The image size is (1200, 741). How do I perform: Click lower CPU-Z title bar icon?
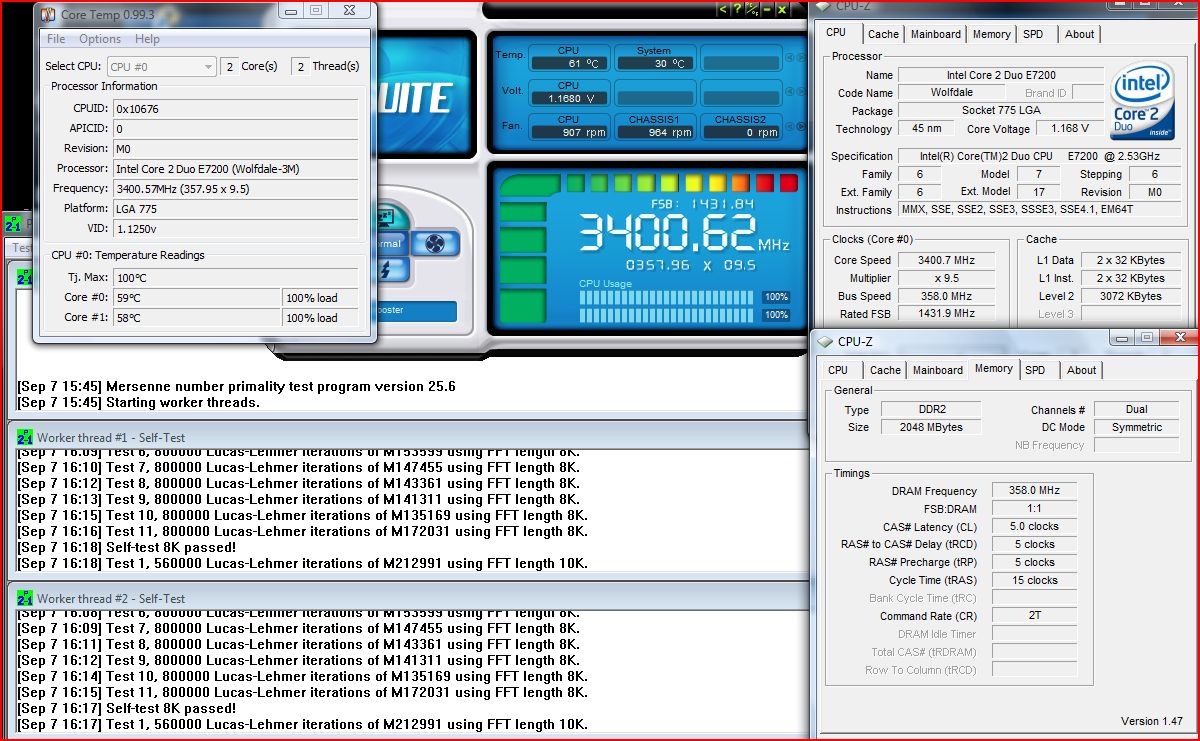(825, 341)
